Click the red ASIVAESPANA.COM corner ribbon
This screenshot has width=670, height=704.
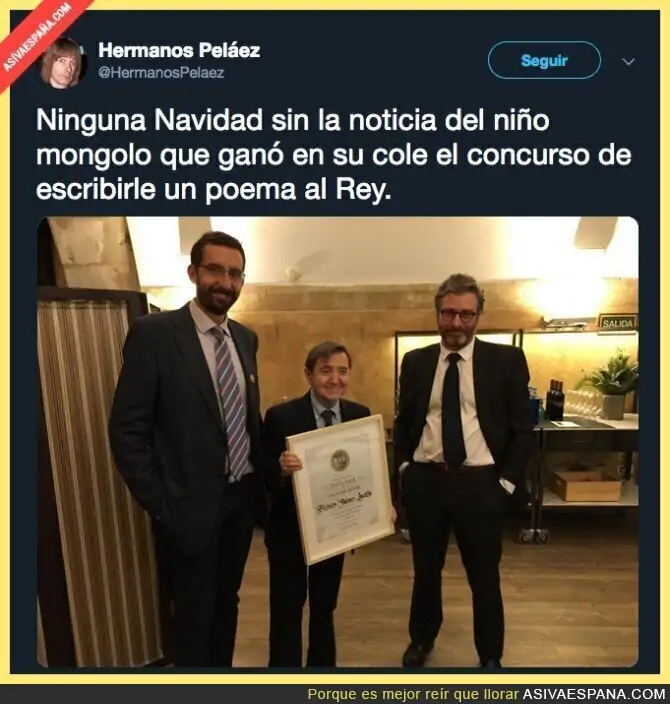click(37, 37)
